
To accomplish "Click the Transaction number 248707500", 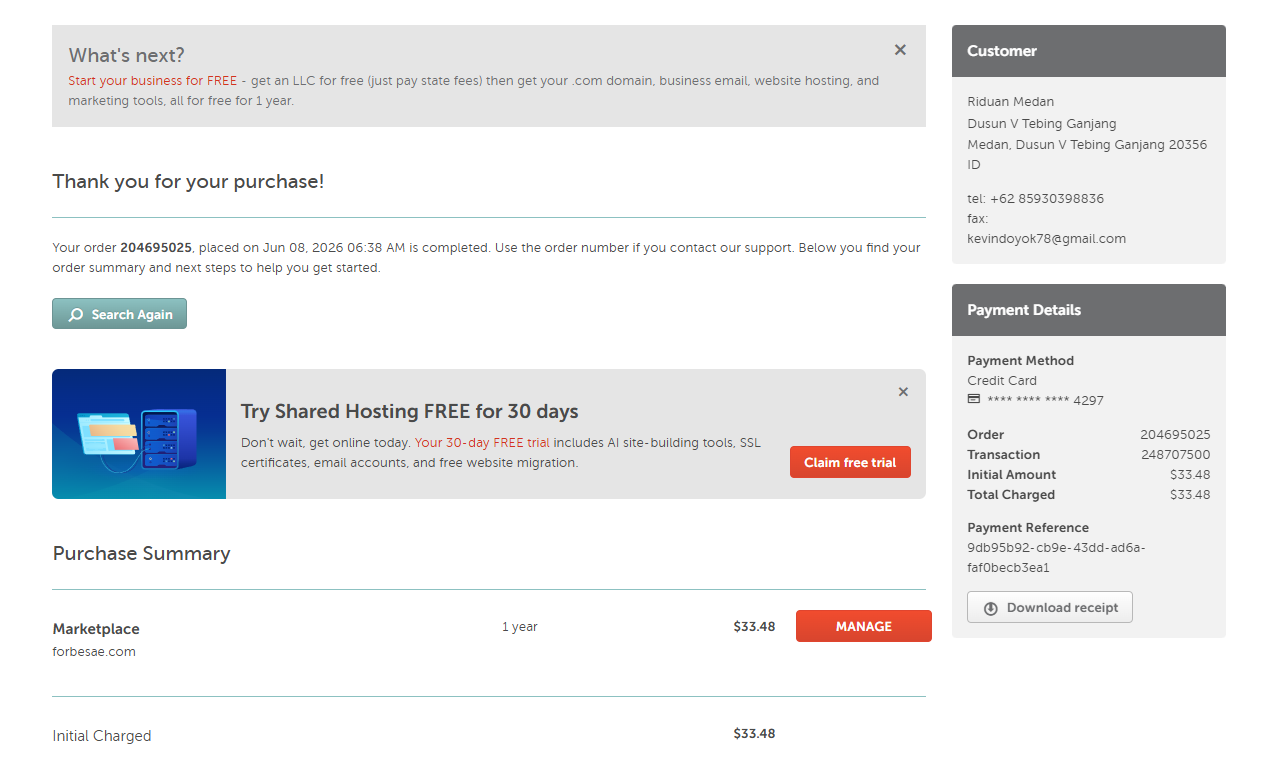I will 1175,455.
